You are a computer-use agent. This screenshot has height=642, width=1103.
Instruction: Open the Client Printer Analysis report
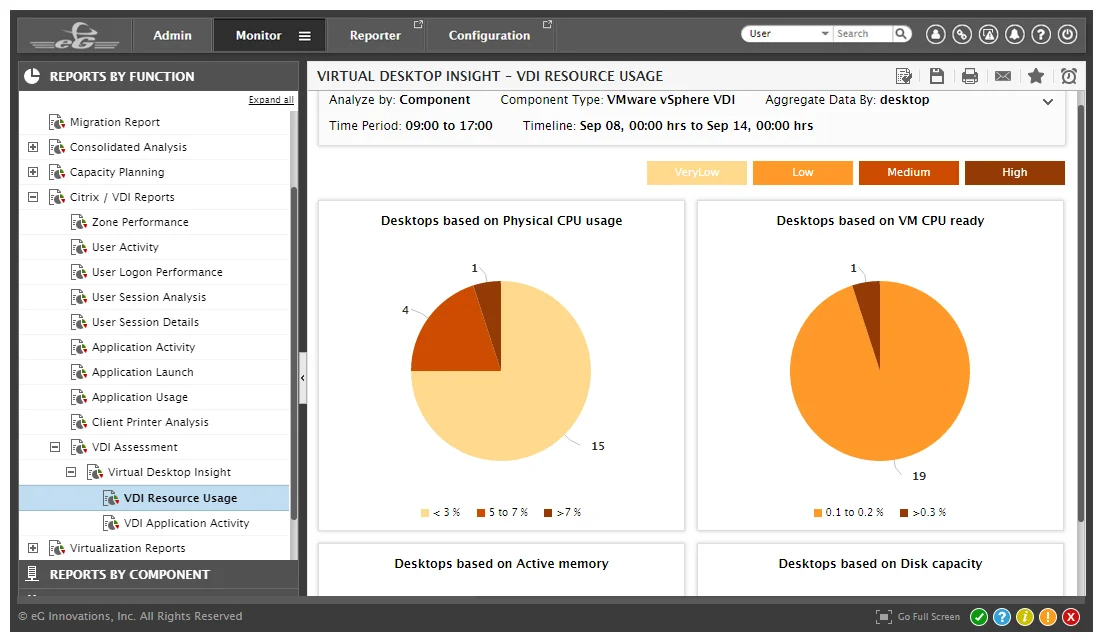tap(150, 421)
